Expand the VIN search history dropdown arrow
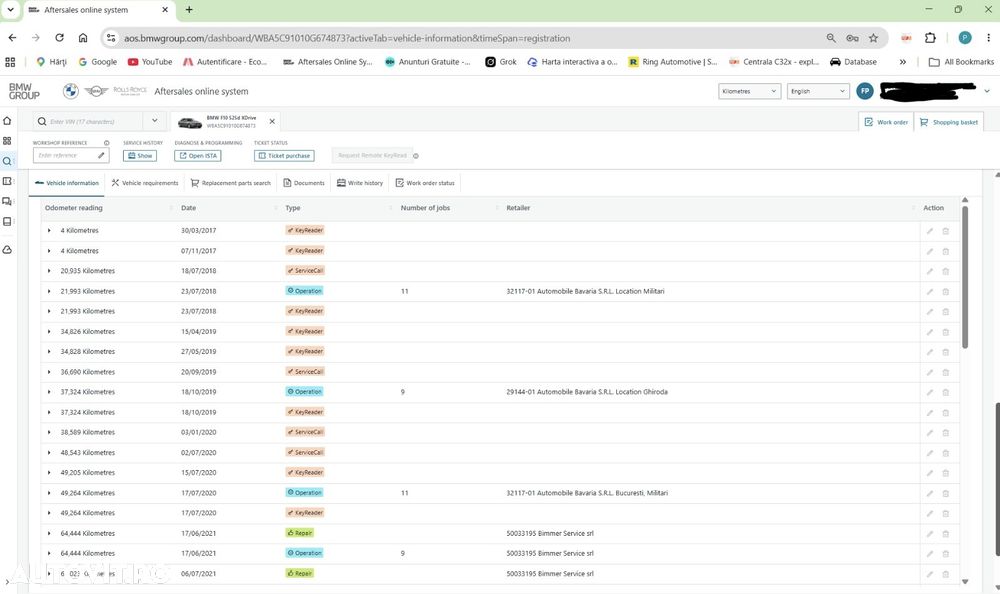This screenshot has height=594, width=1000. (x=154, y=121)
